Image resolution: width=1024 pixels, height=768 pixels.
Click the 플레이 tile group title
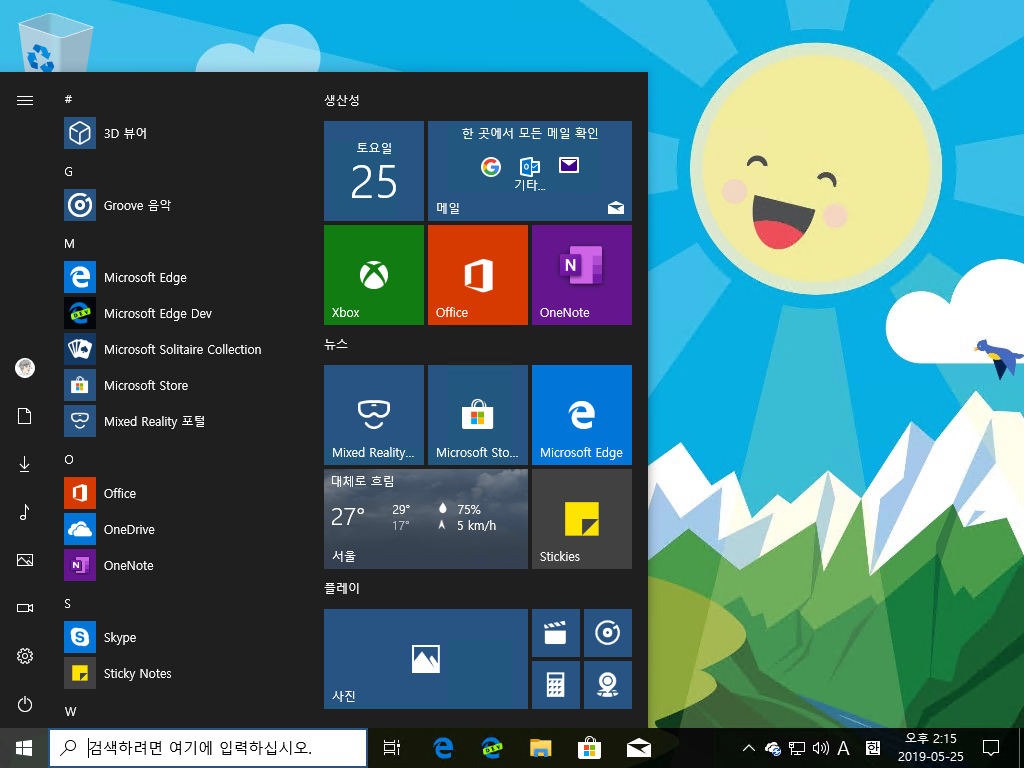(342, 588)
